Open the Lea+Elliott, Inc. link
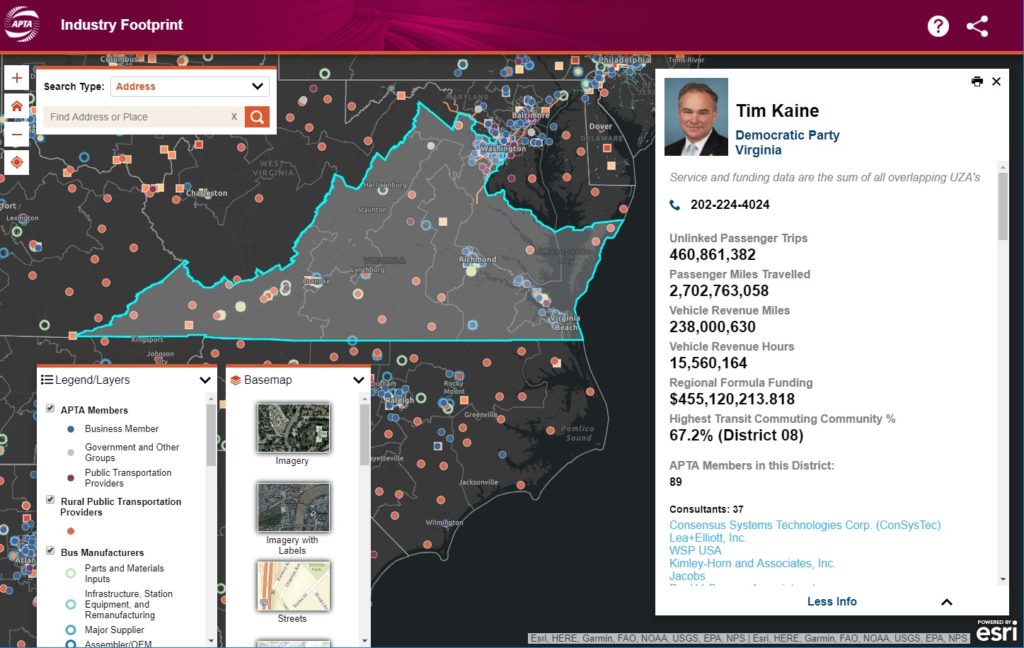Screen dimensions: 1024x648 click(x=707, y=538)
